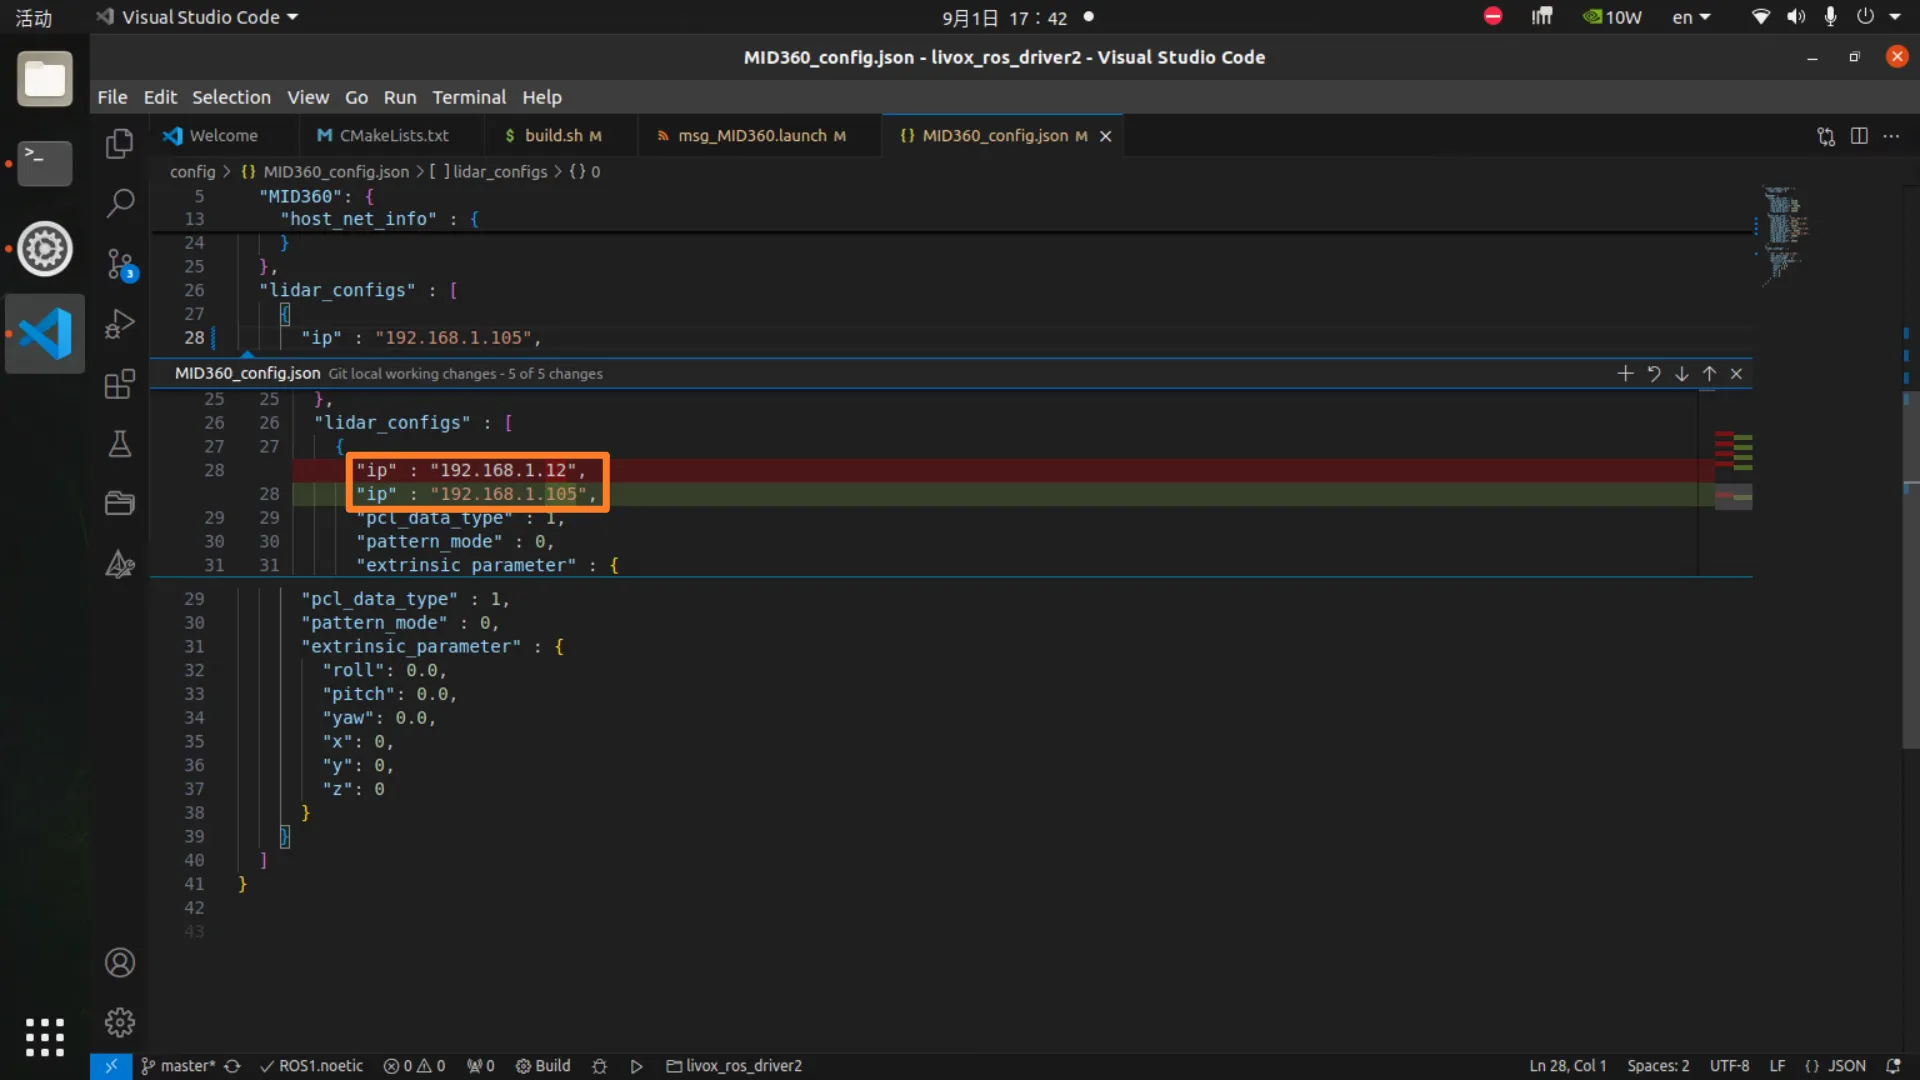Show the next change arrow

click(x=1682, y=373)
